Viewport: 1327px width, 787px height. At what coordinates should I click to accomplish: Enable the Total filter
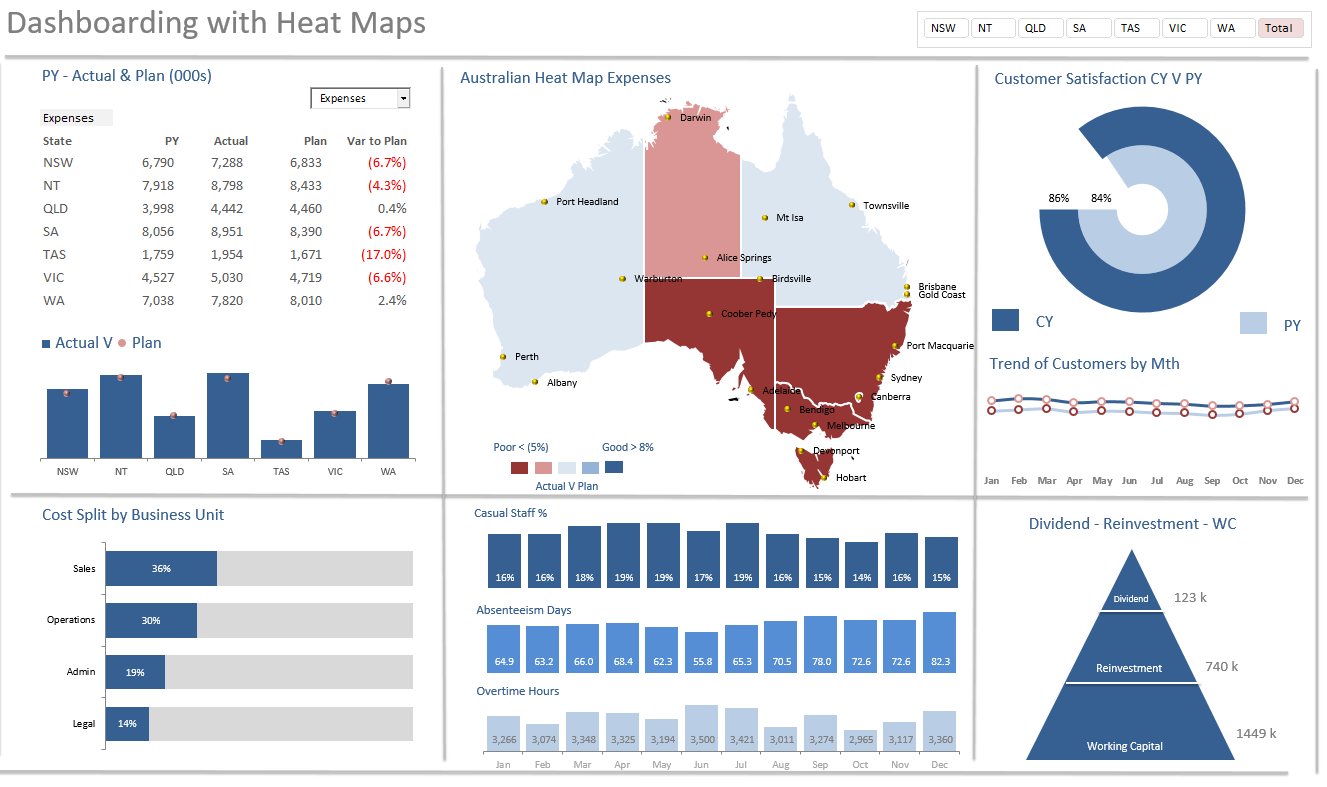pyautogui.click(x=1281, y=28)
